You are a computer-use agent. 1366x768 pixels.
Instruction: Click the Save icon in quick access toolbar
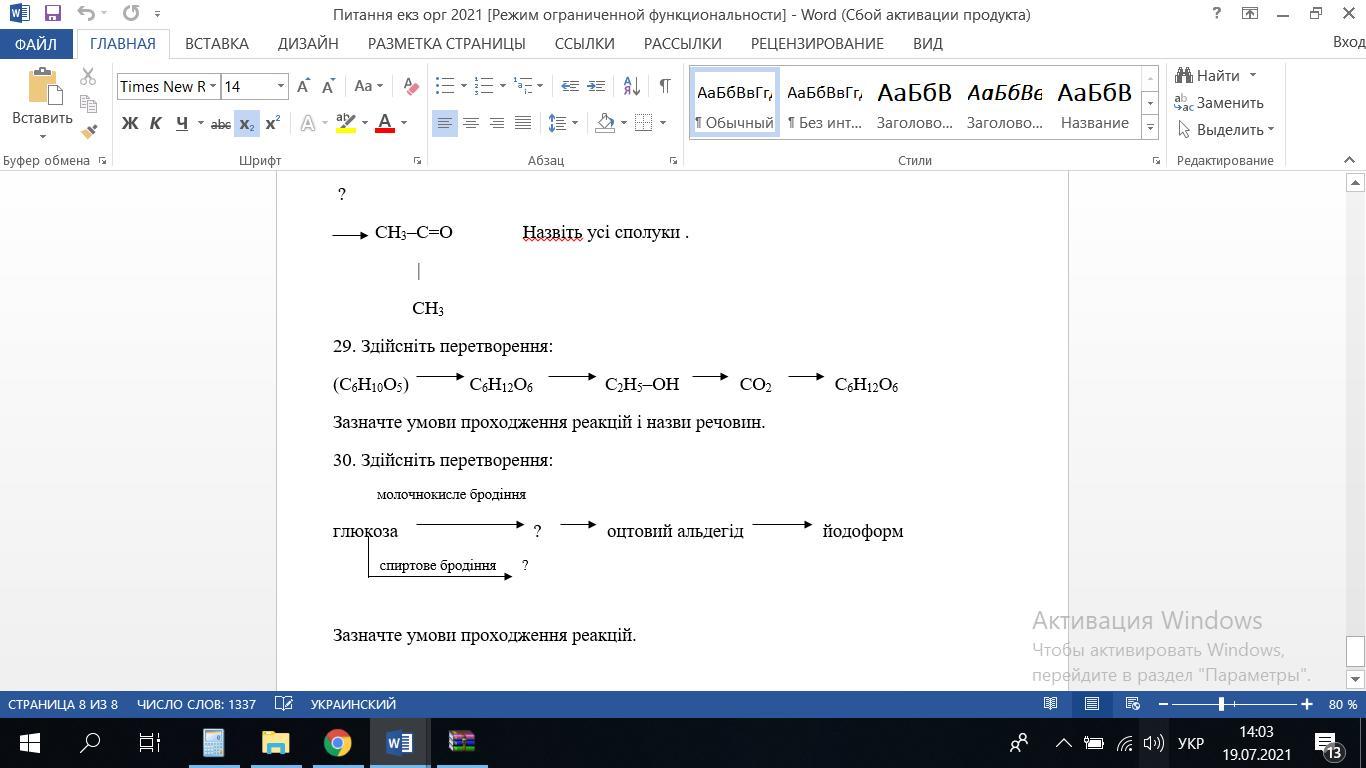pyautogui.click(x=53, y=14)
